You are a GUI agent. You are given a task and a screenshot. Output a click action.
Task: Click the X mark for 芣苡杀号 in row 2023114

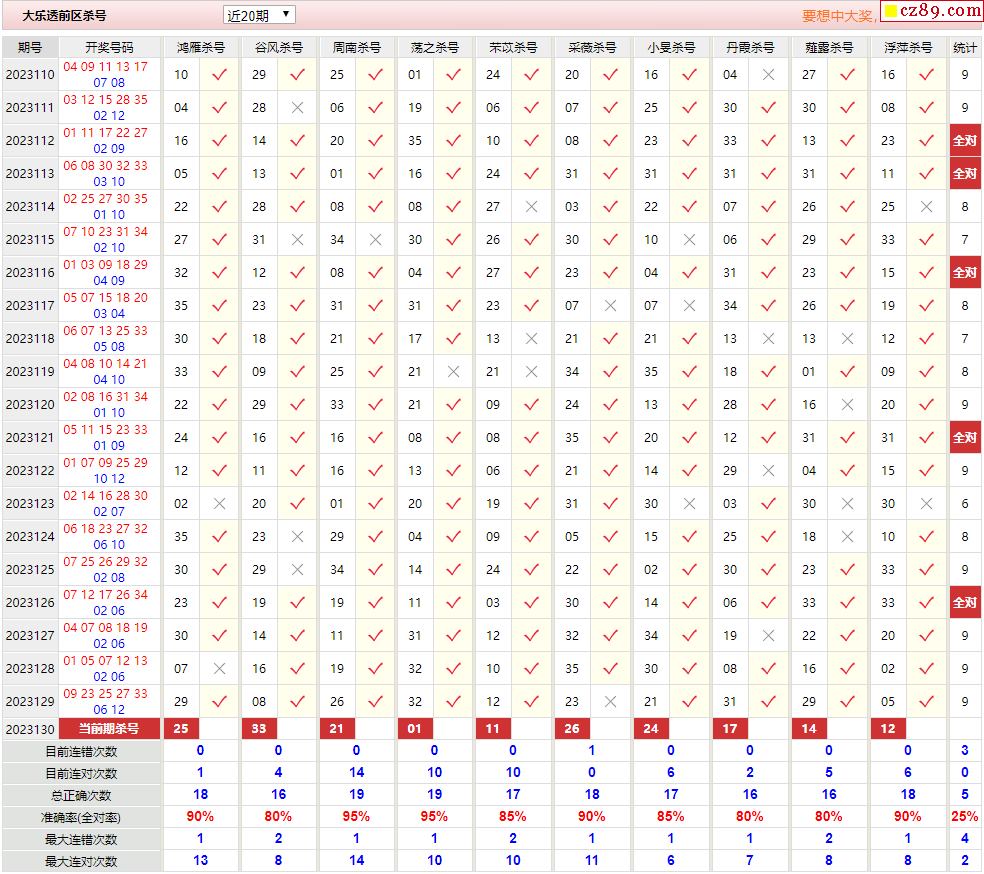[532, 206]
